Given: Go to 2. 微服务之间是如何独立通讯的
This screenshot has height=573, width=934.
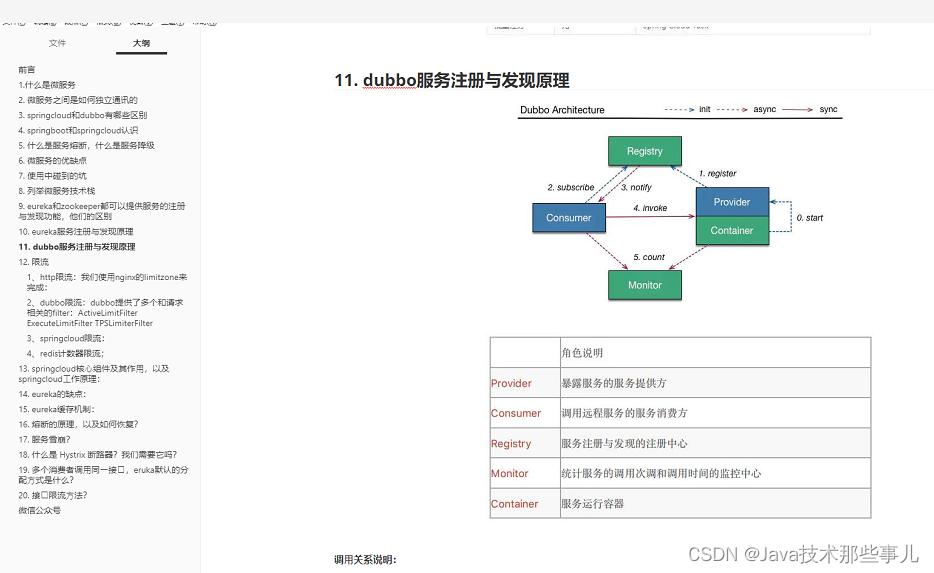Looking at the screenshot, I should pos(78,100).
